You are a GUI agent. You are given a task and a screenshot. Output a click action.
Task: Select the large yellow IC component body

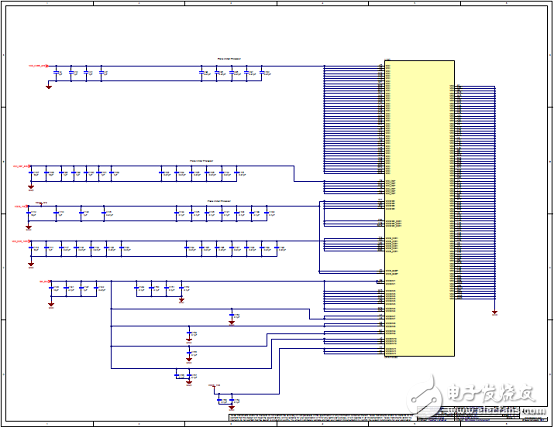419,208
